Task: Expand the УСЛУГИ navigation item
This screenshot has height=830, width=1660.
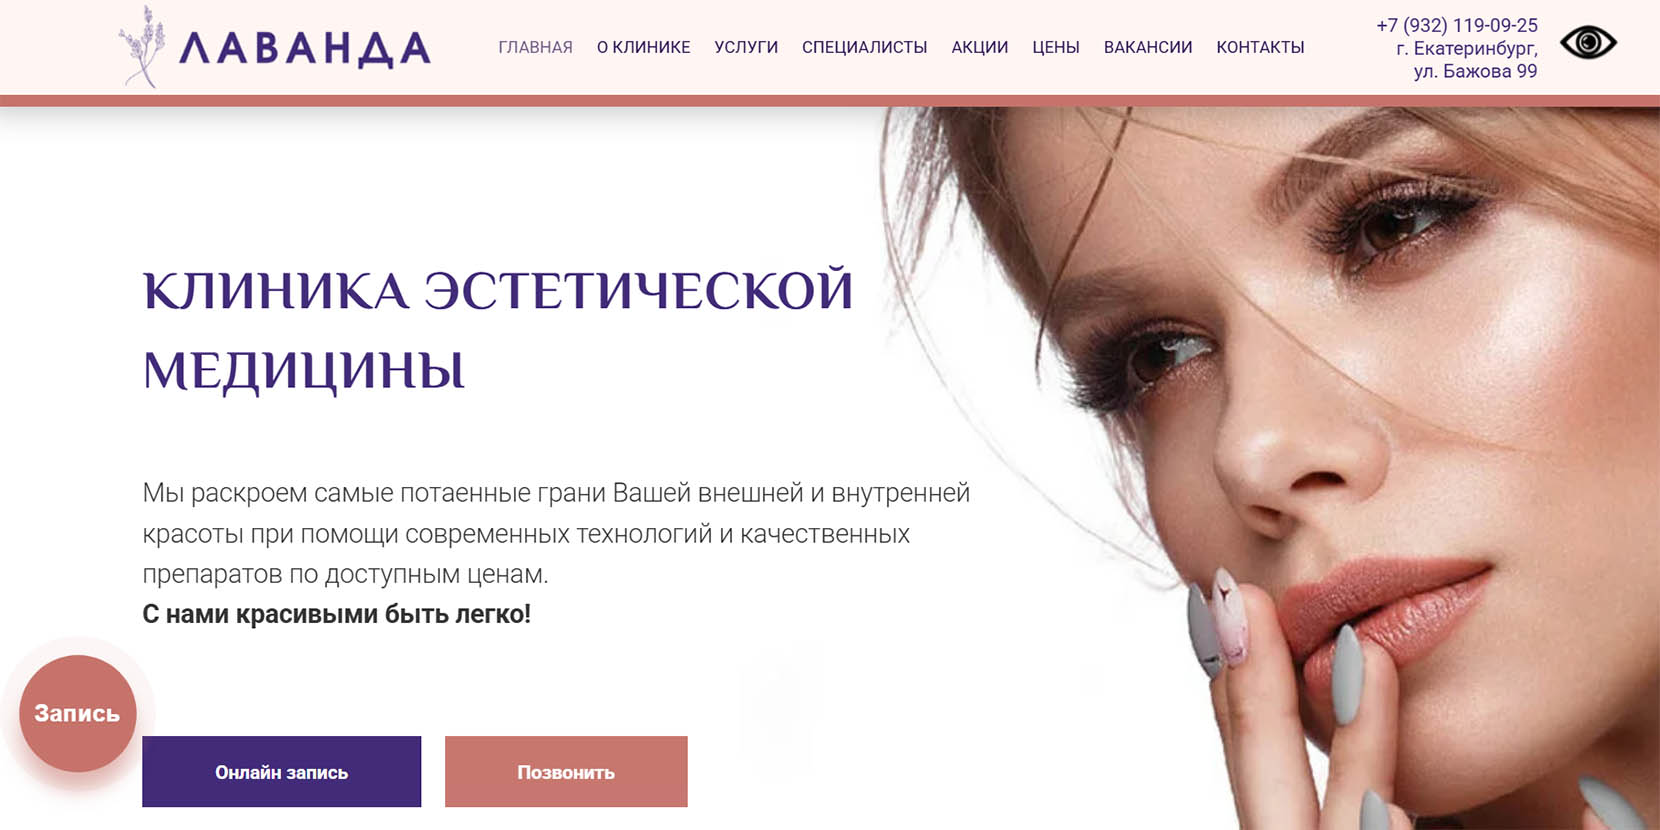Action: tap(746, 47)
